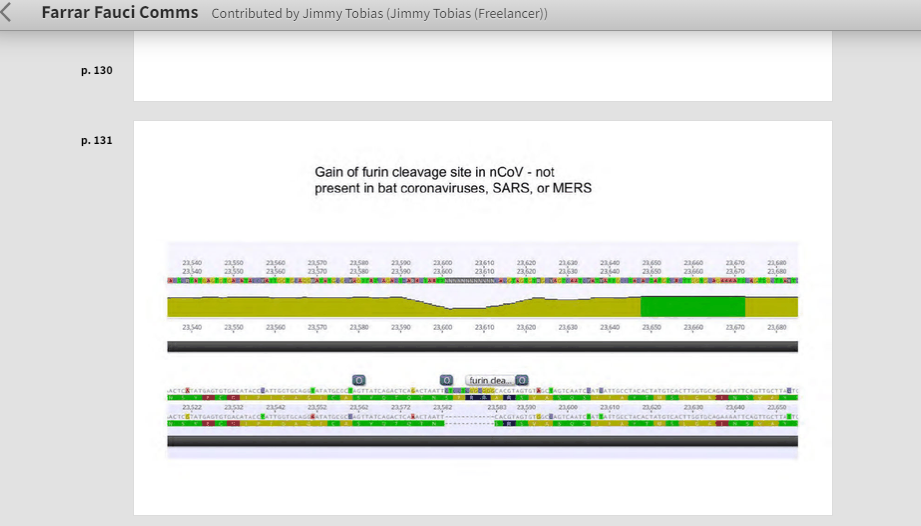
Task: Click the blank page 130 sheet
Action: click(x=482, y=72)
